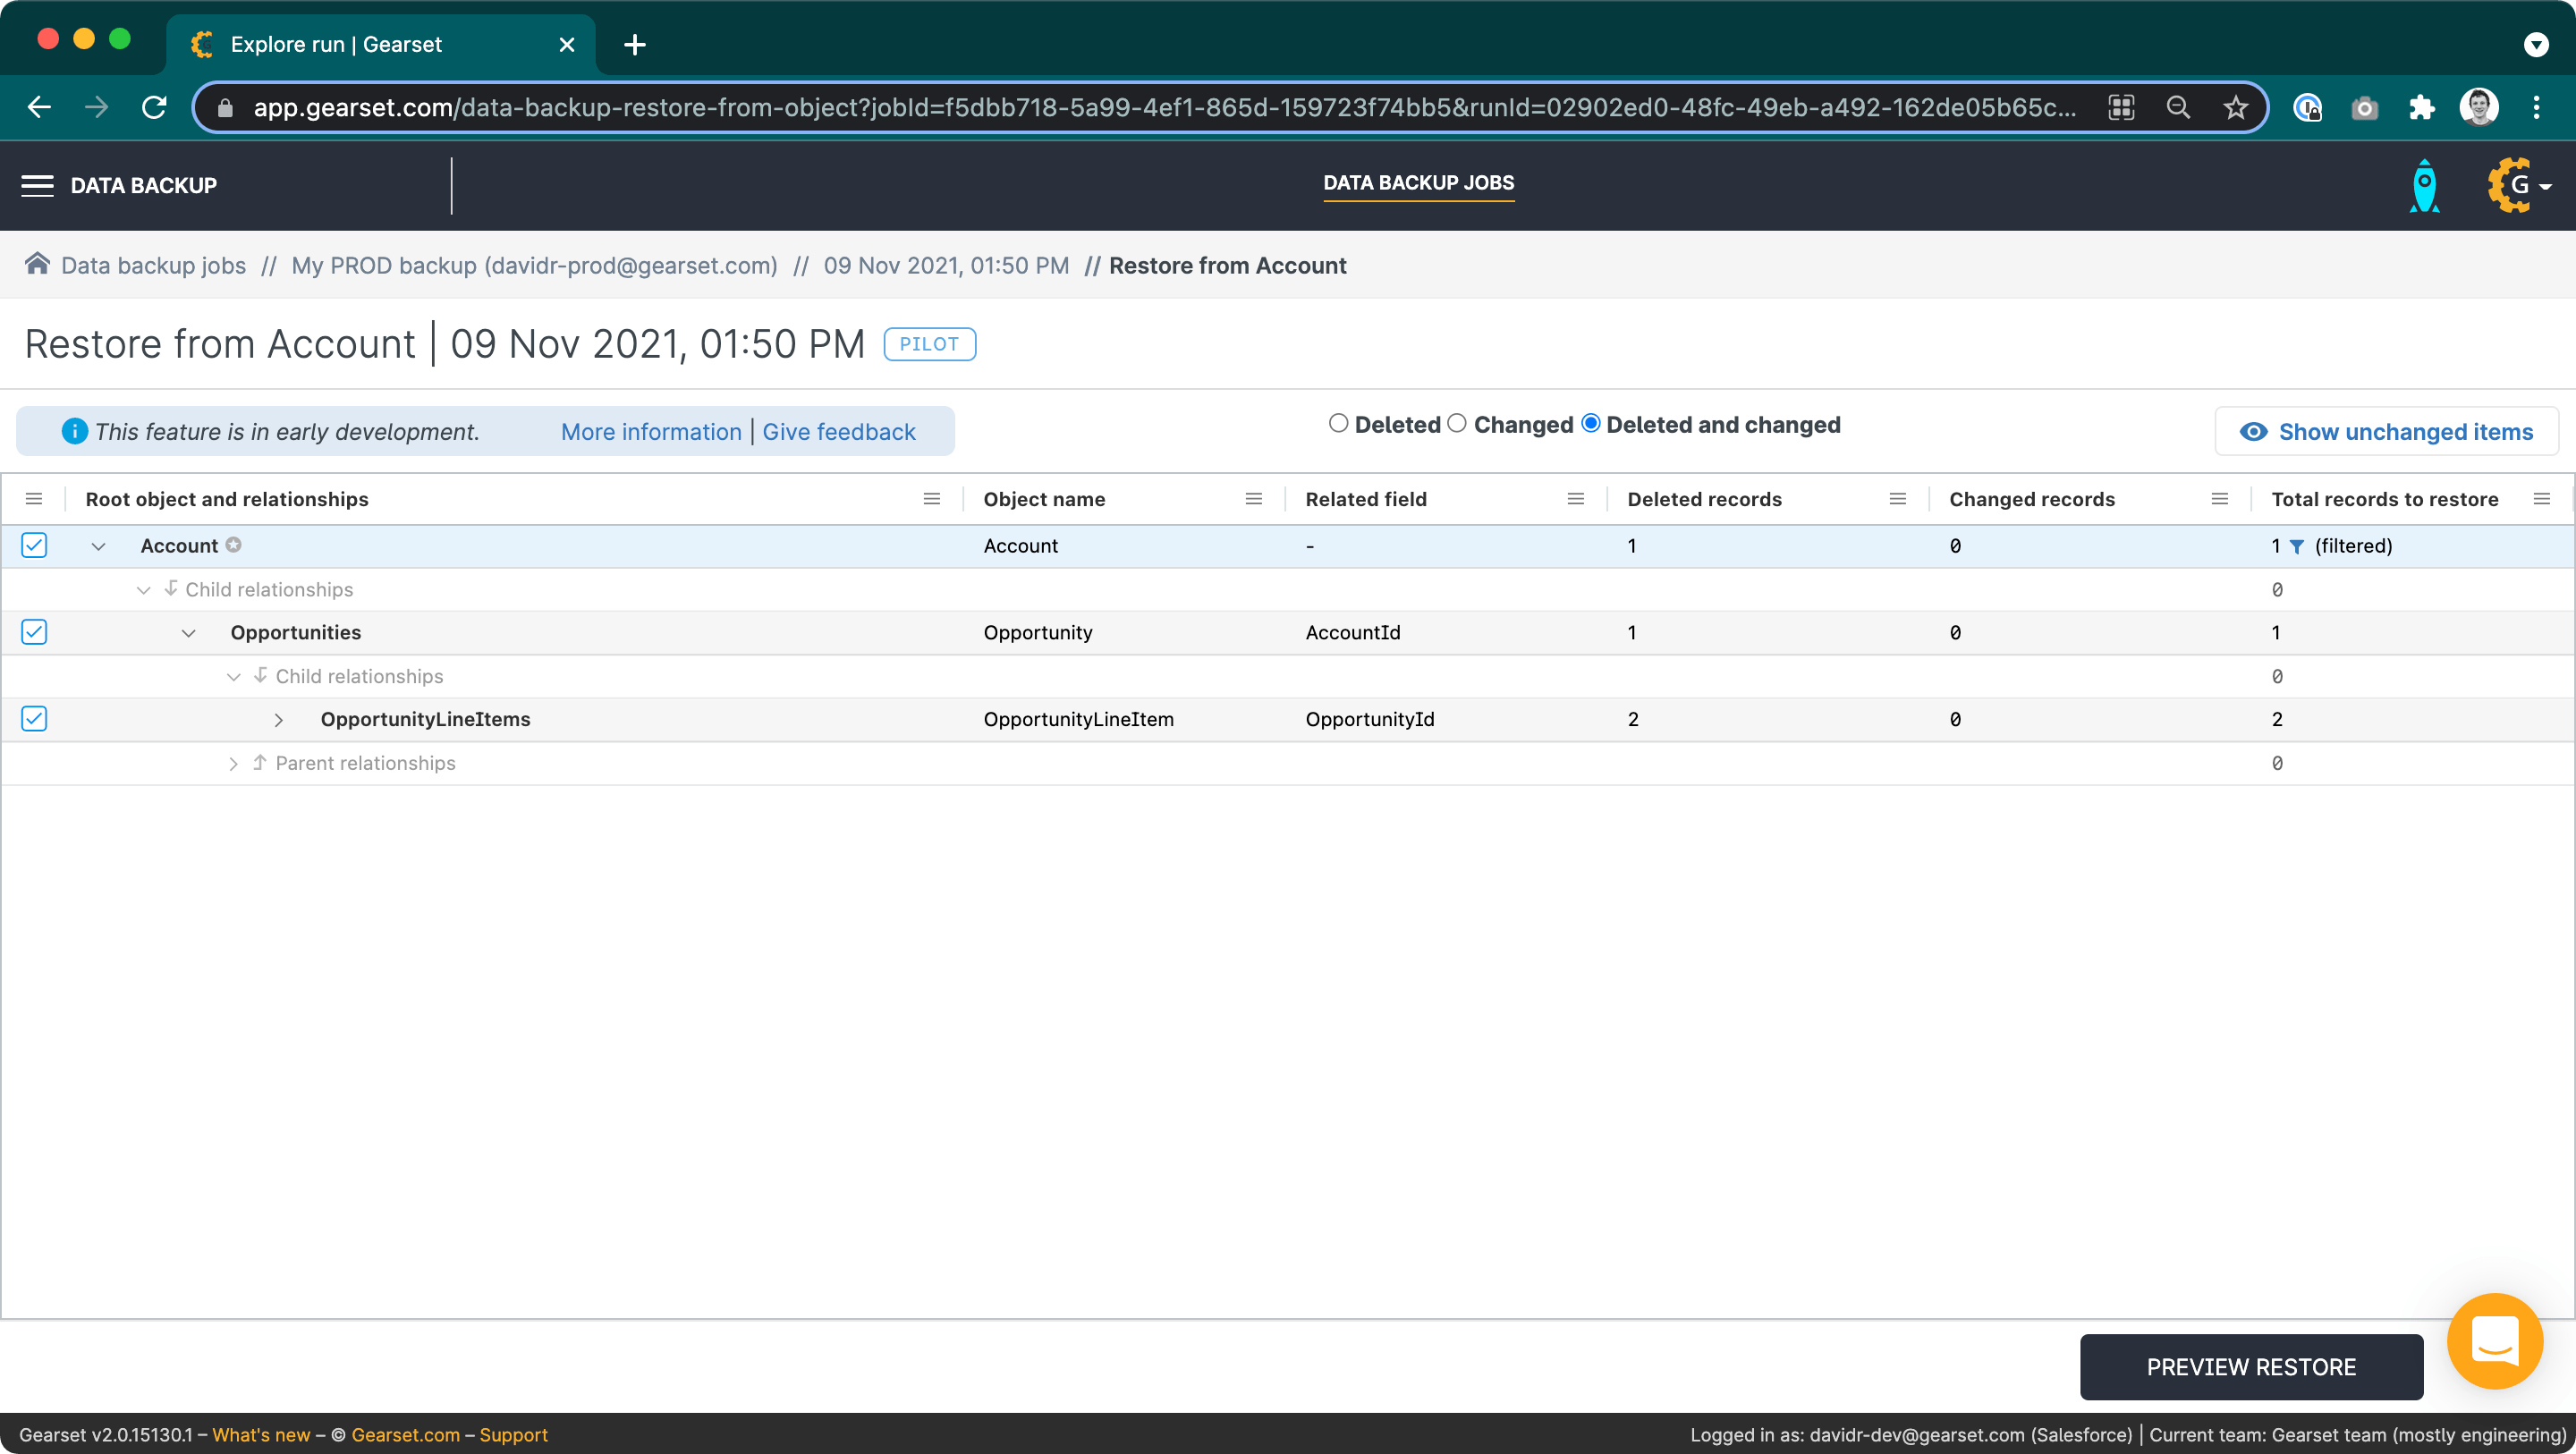Open Object name column menu icon
The width and height of the screenshot is (2576, 1454).
click(1253, 499)
